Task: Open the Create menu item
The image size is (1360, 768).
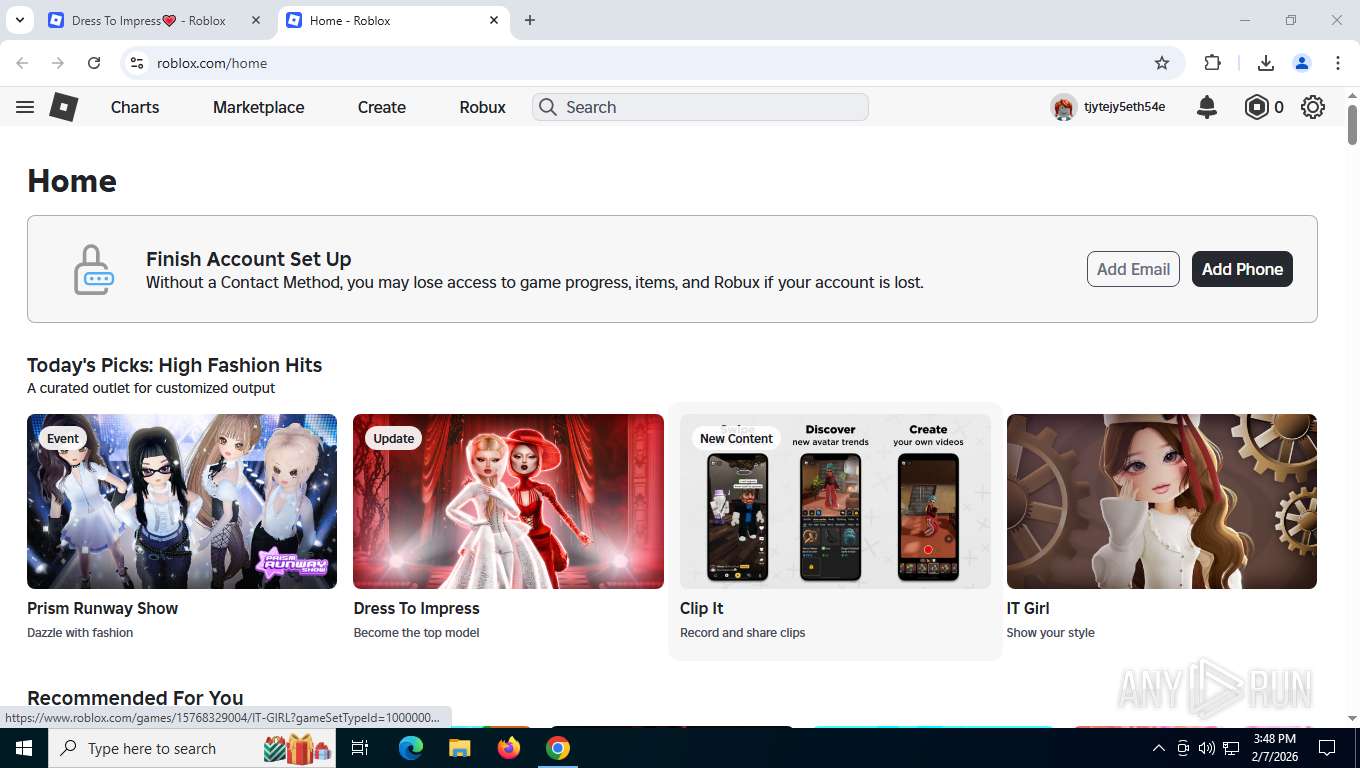Action: pyautogui.click(x=382, y=107)
